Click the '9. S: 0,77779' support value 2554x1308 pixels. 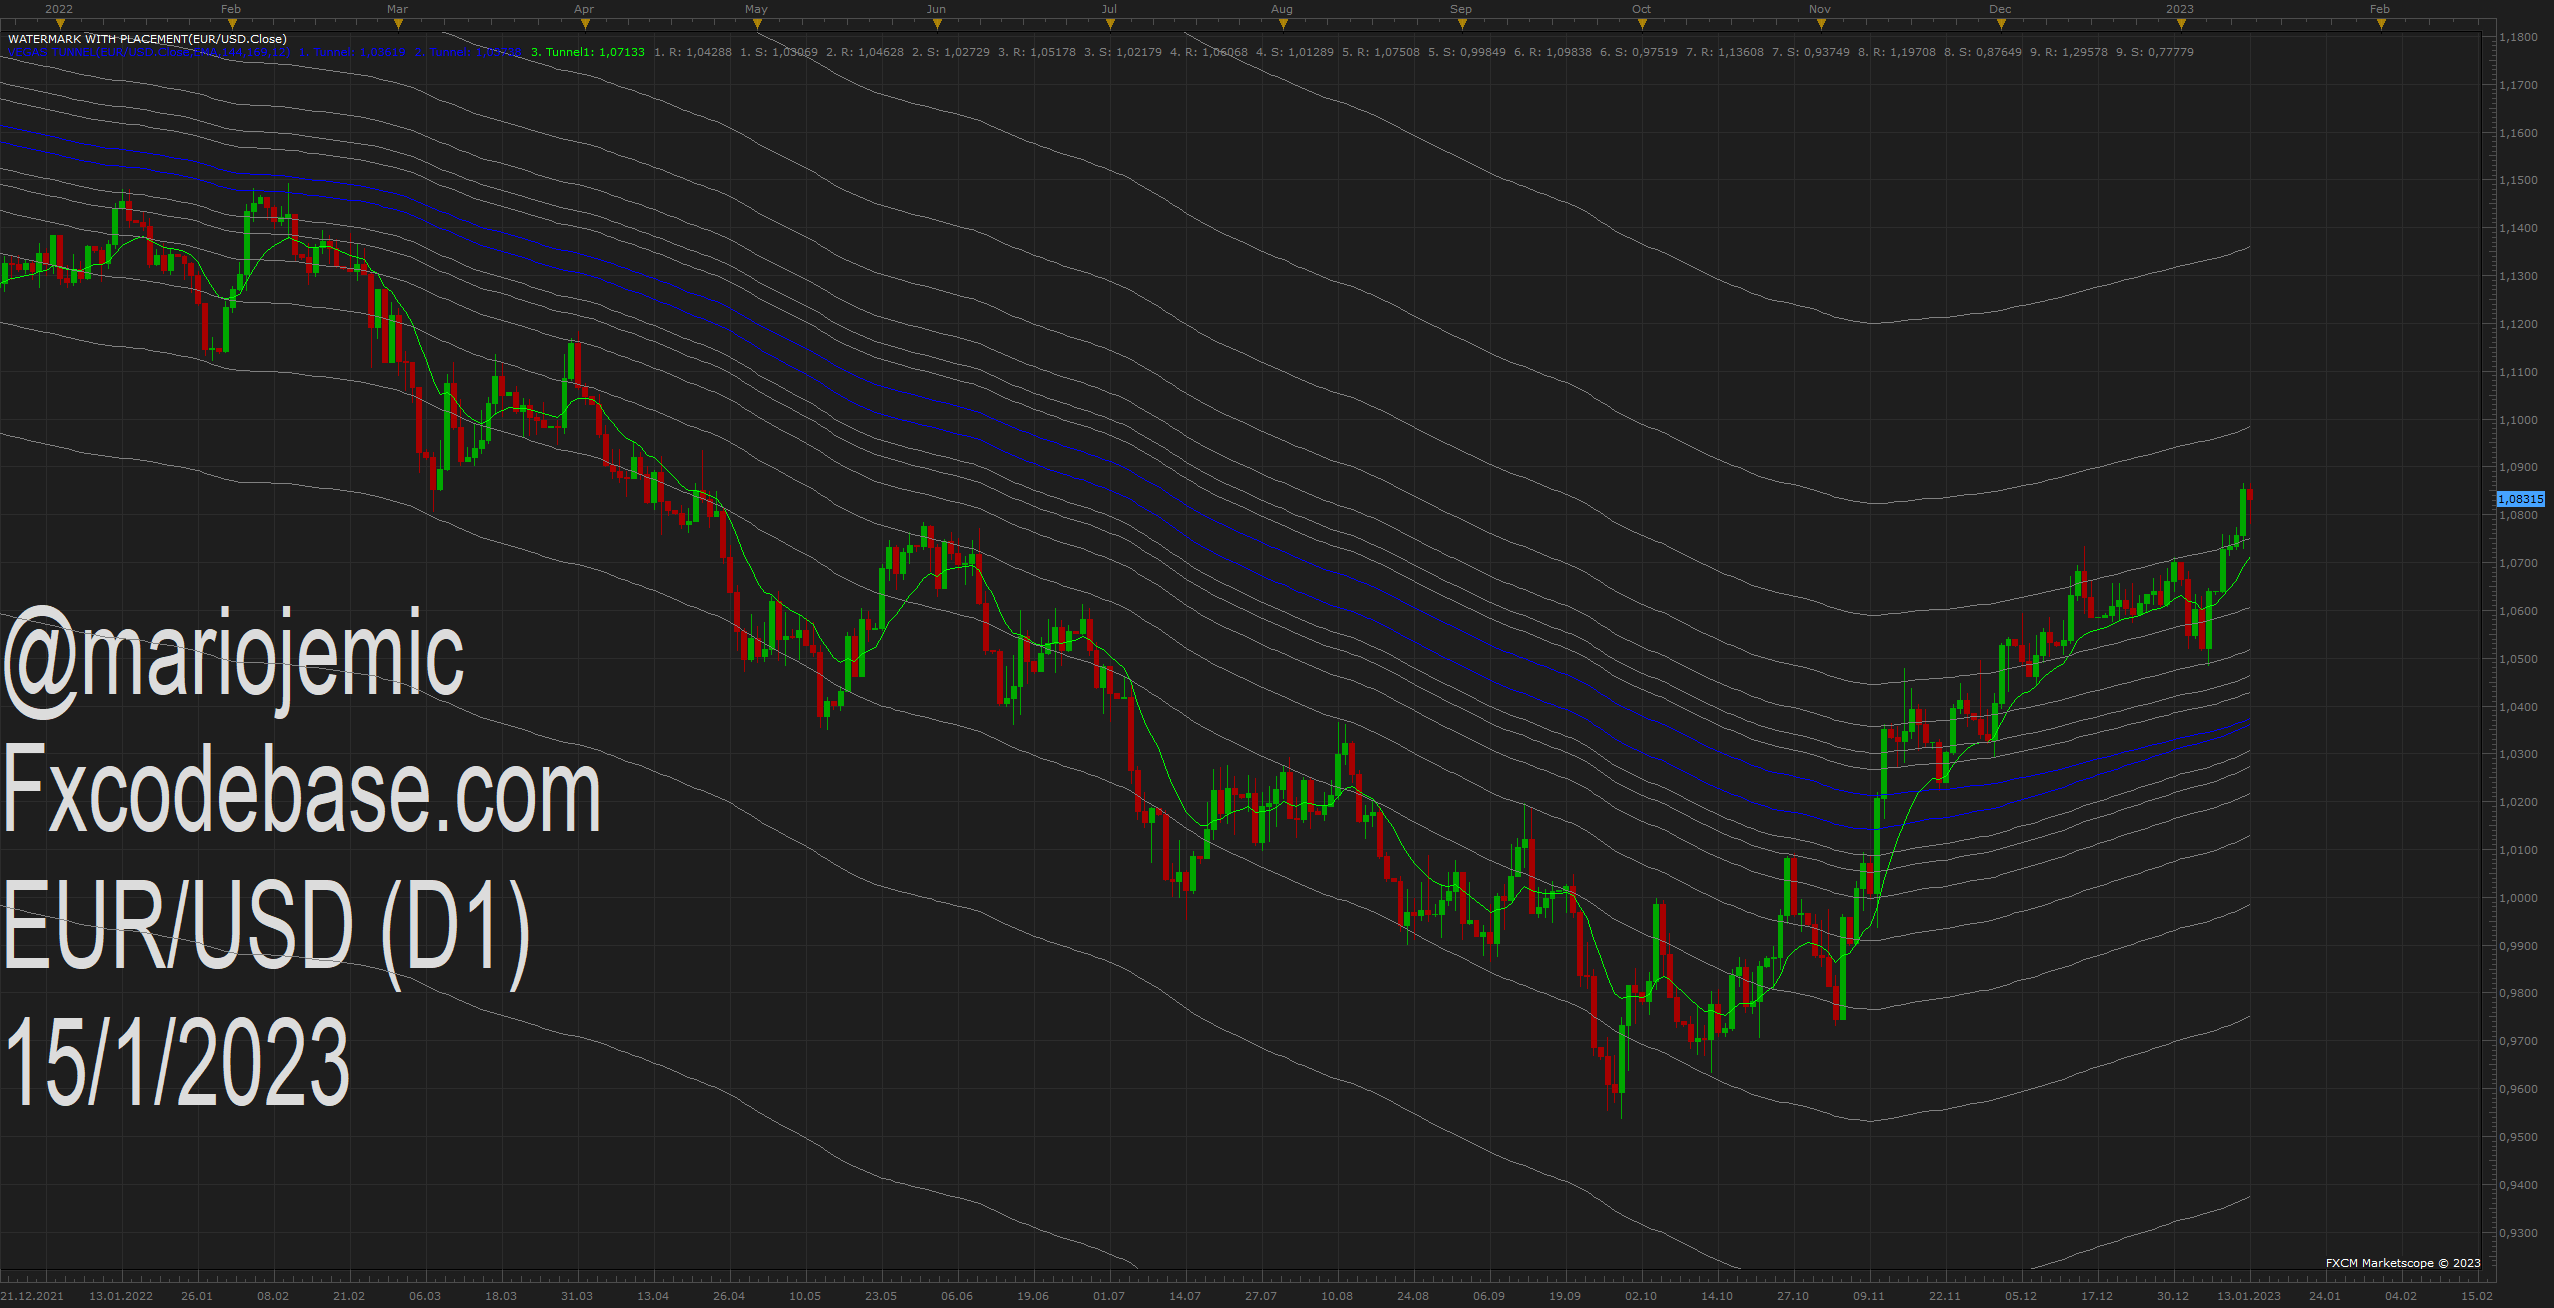tap(2155, 52)
